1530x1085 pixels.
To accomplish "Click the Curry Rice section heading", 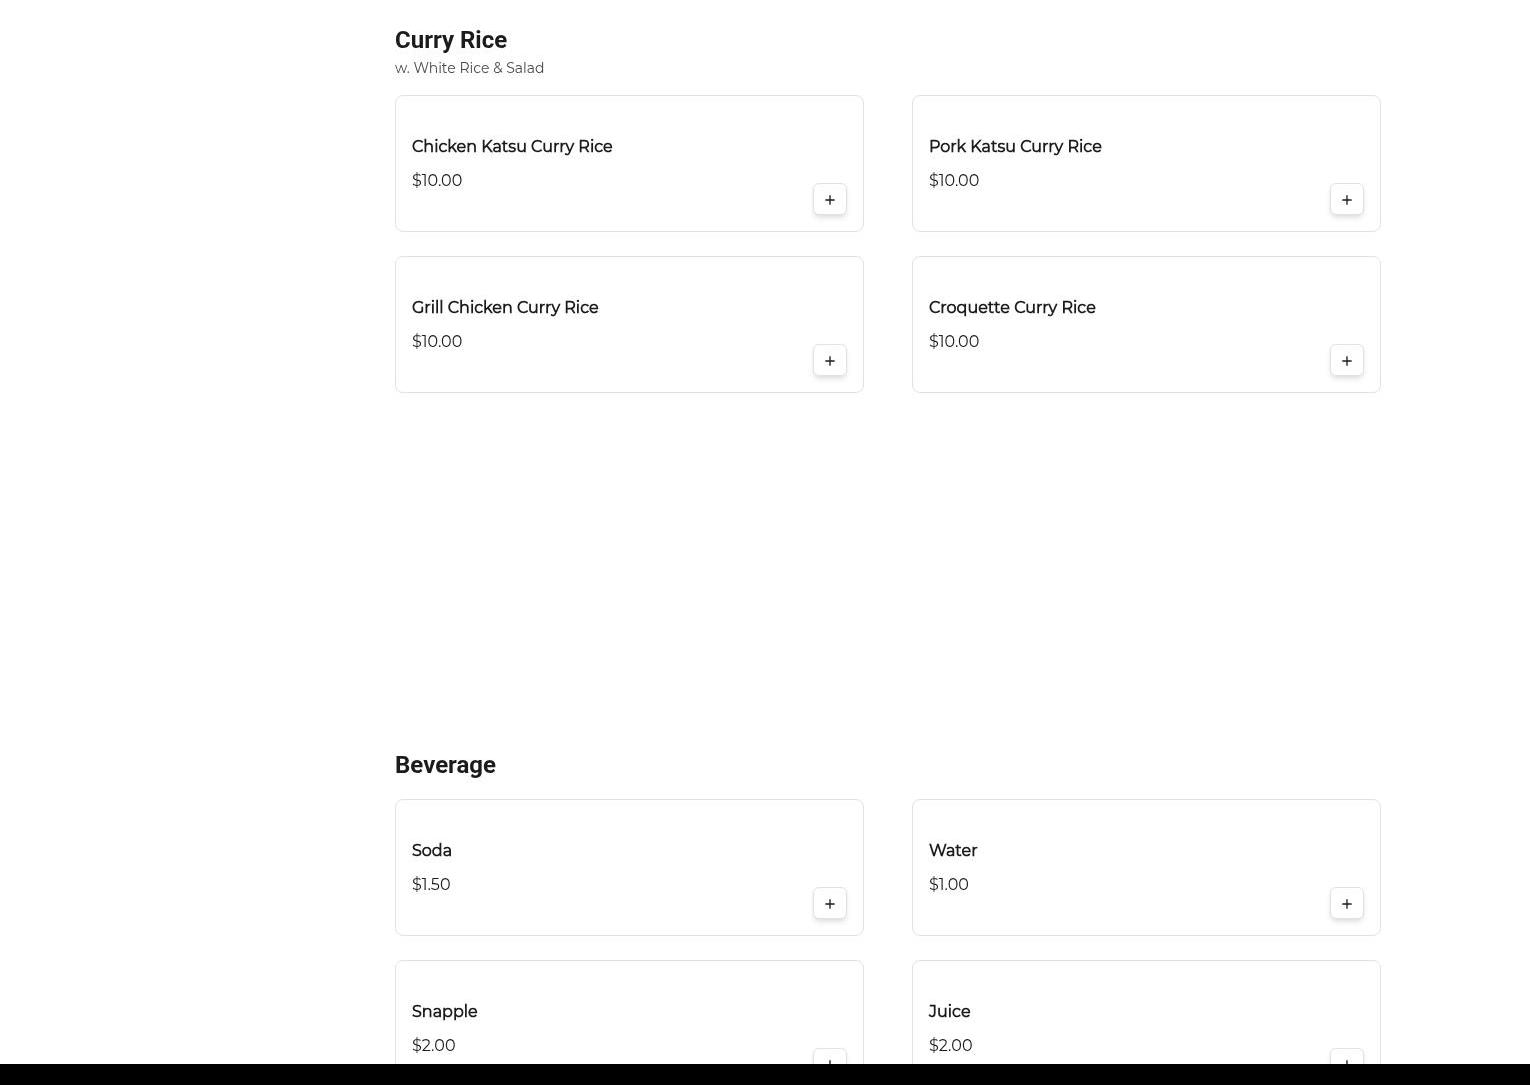I will [x=451, y=40].
